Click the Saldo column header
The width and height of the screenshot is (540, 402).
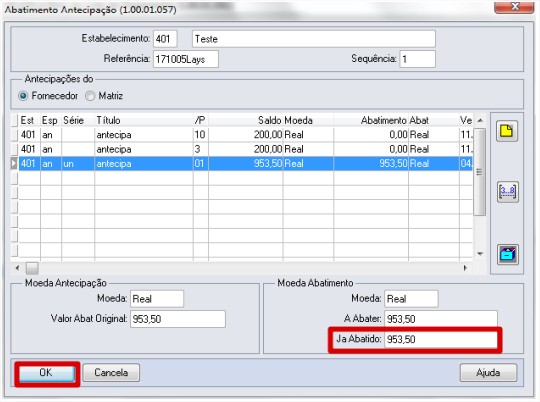coord(246,120)
